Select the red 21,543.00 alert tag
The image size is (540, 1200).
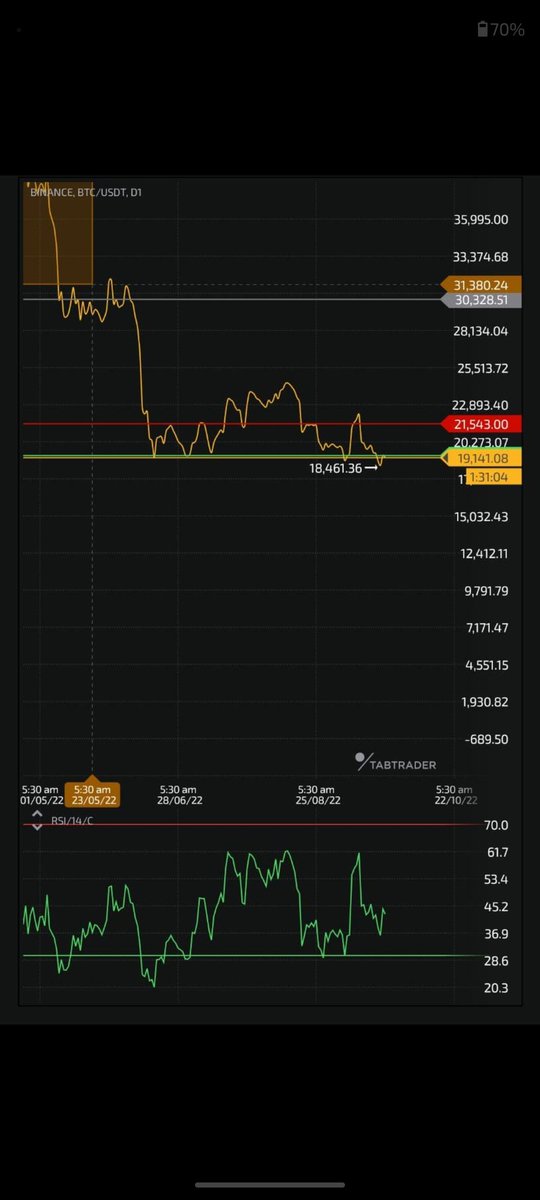coord(481,424)
